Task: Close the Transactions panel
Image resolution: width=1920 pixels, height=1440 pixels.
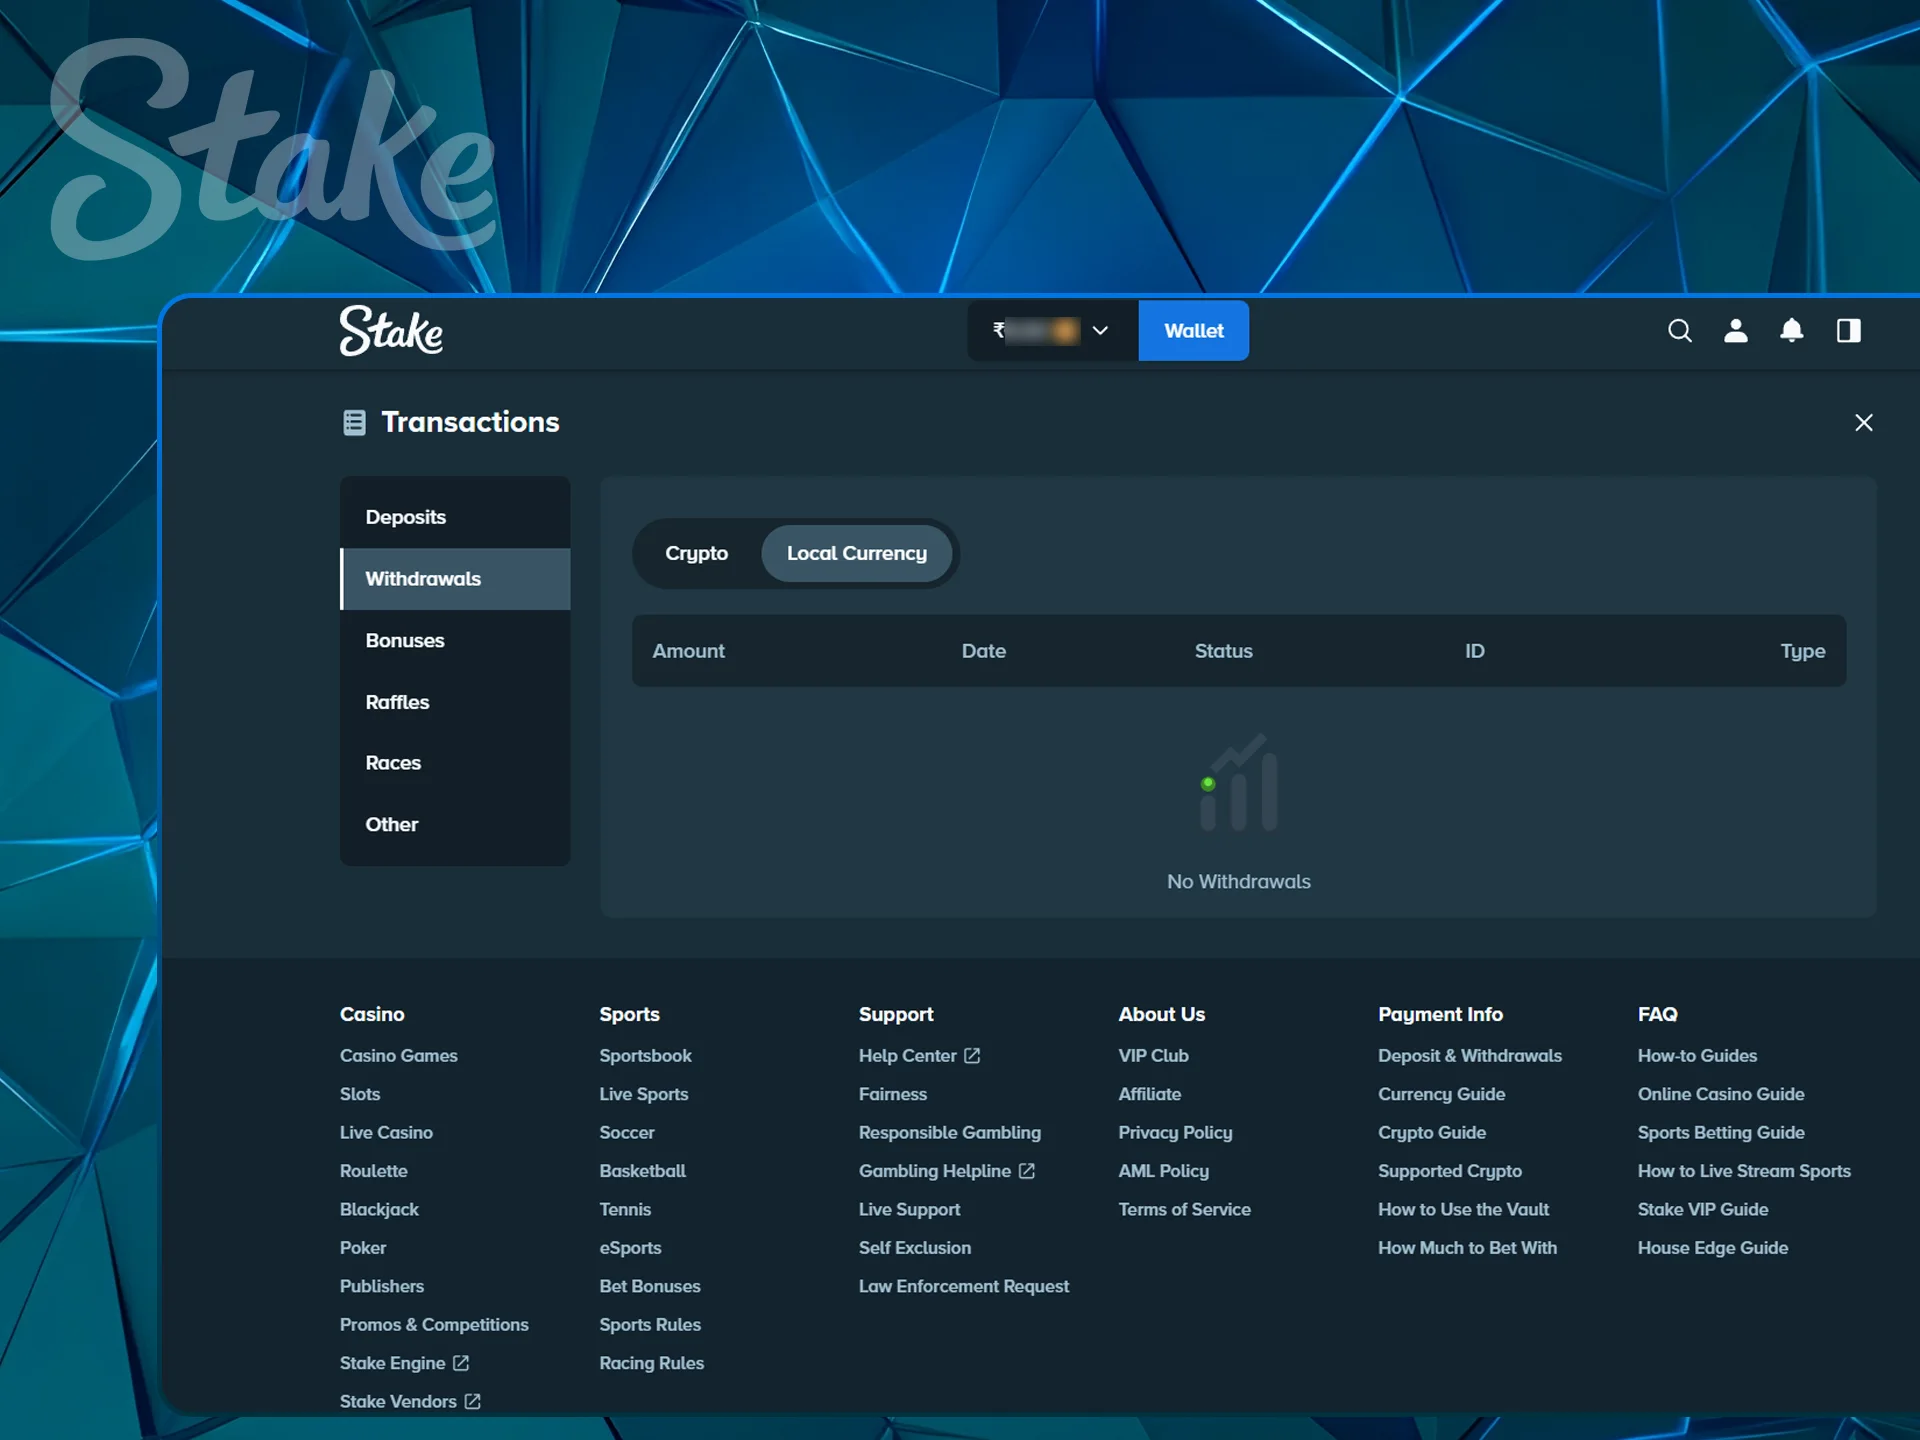Action: (x=1864, y=423)
